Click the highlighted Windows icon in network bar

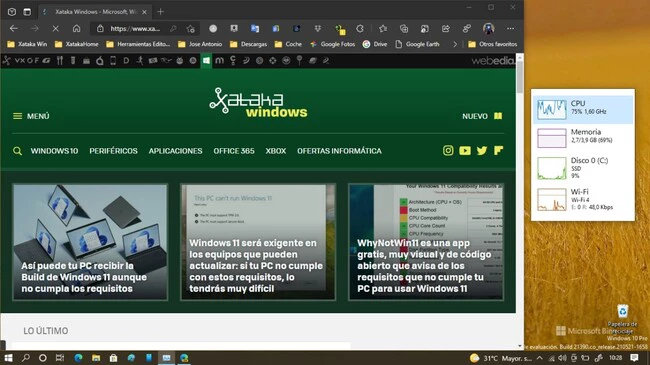206,61
